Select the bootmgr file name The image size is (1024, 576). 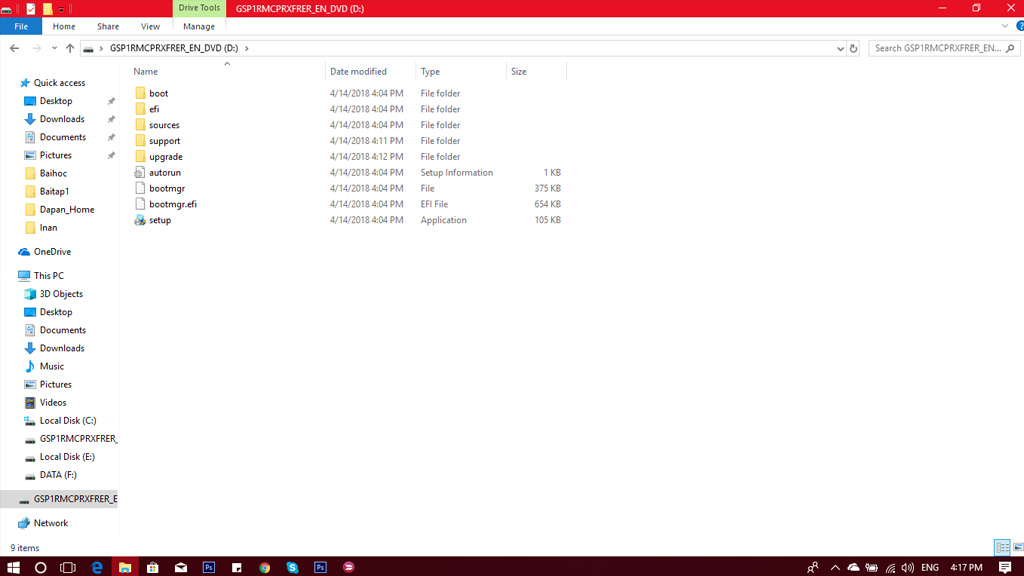(167, 188)
